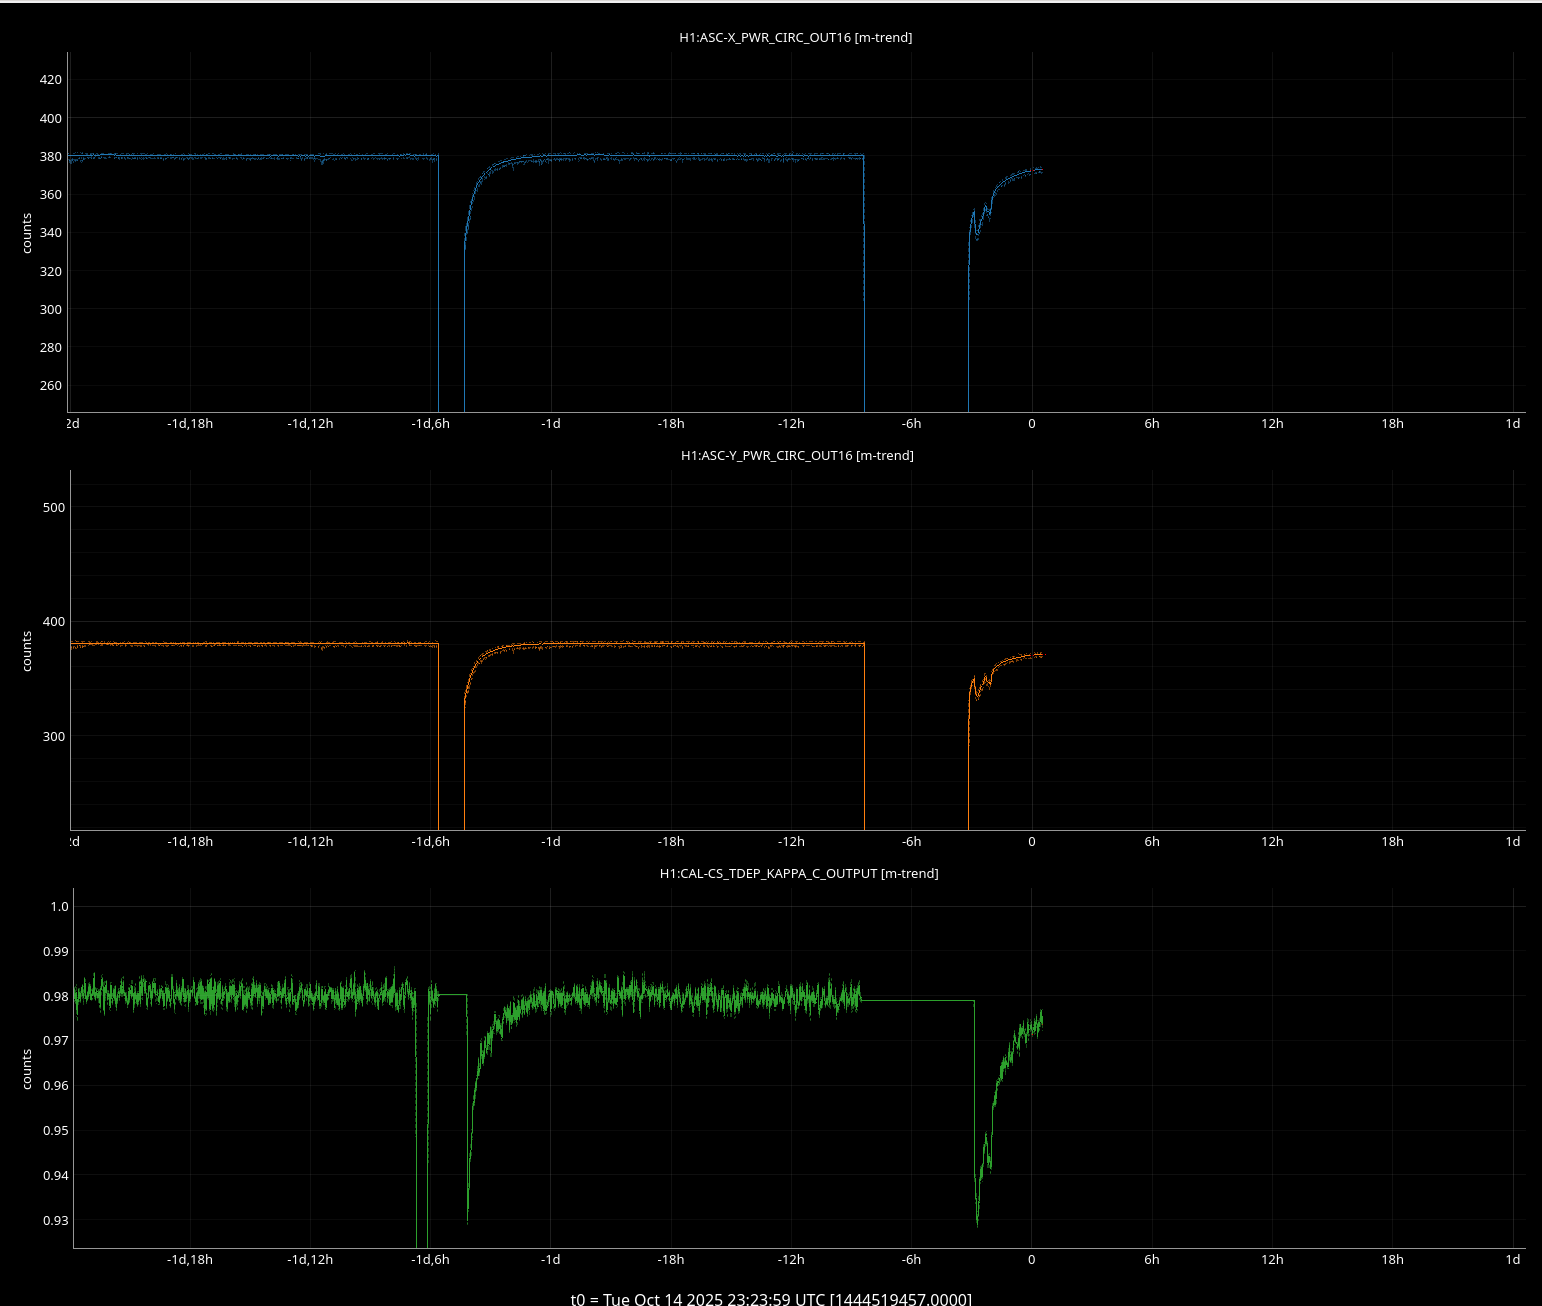Click the '260' y-axis tick in top plot

coord(50,386)
